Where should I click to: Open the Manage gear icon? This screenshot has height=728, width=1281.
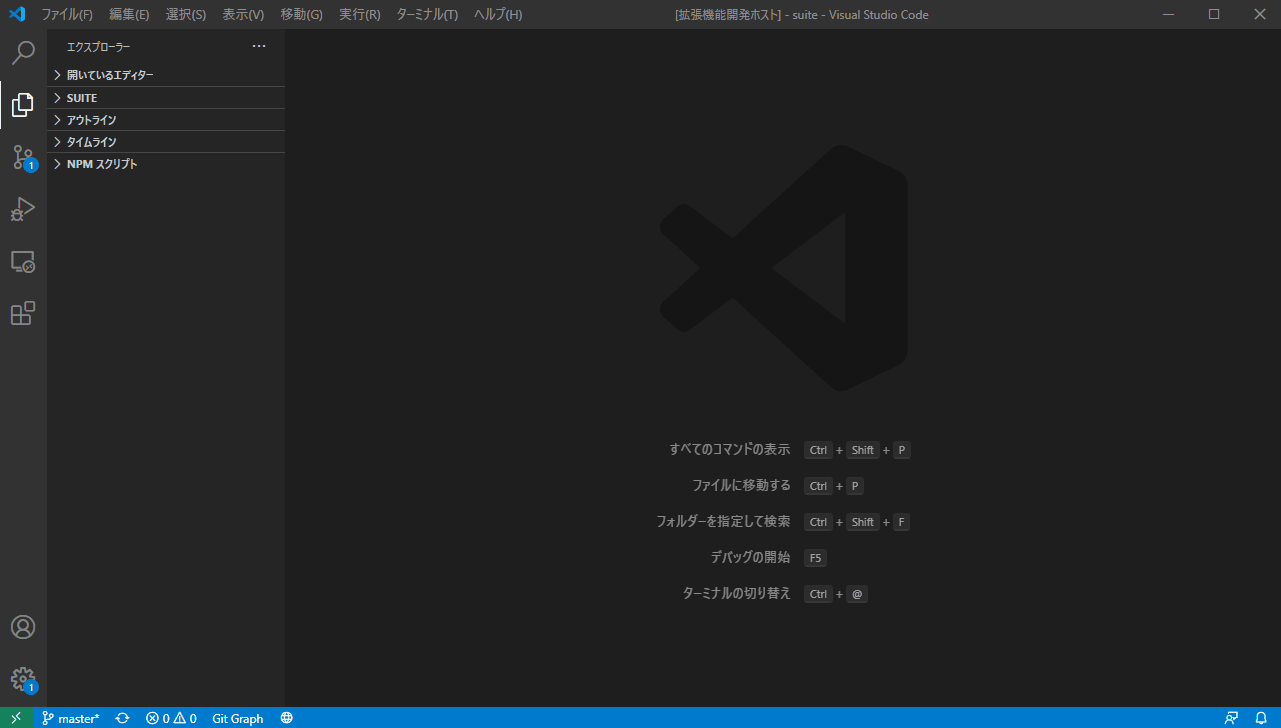click(23, 680)
